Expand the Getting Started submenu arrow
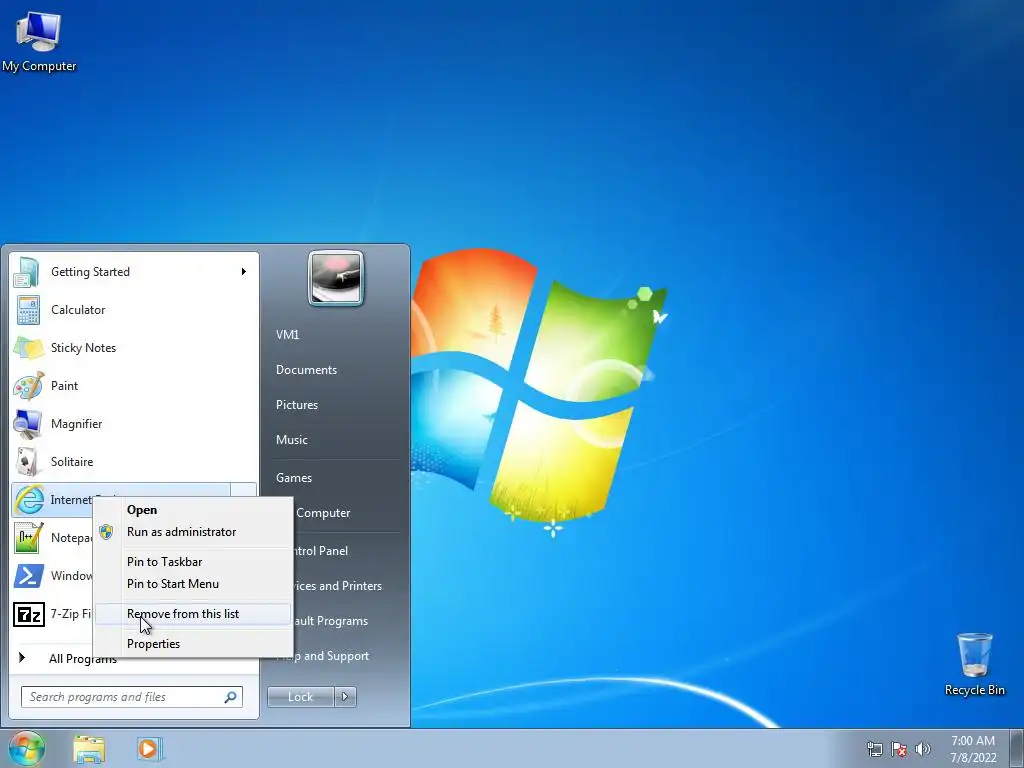The width and height of the screenshot is (1024, 768). click(x=244, y=272)
